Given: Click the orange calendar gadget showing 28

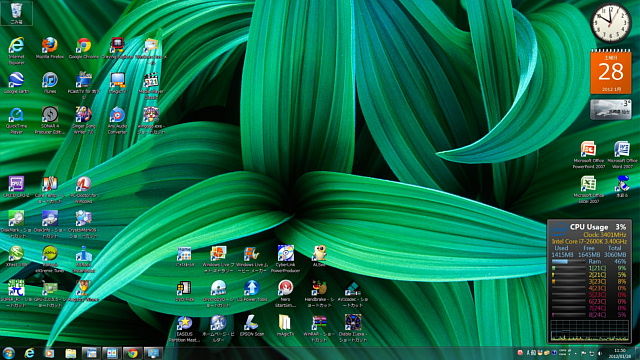Looking at the screenshot, I should coord(611,71).
